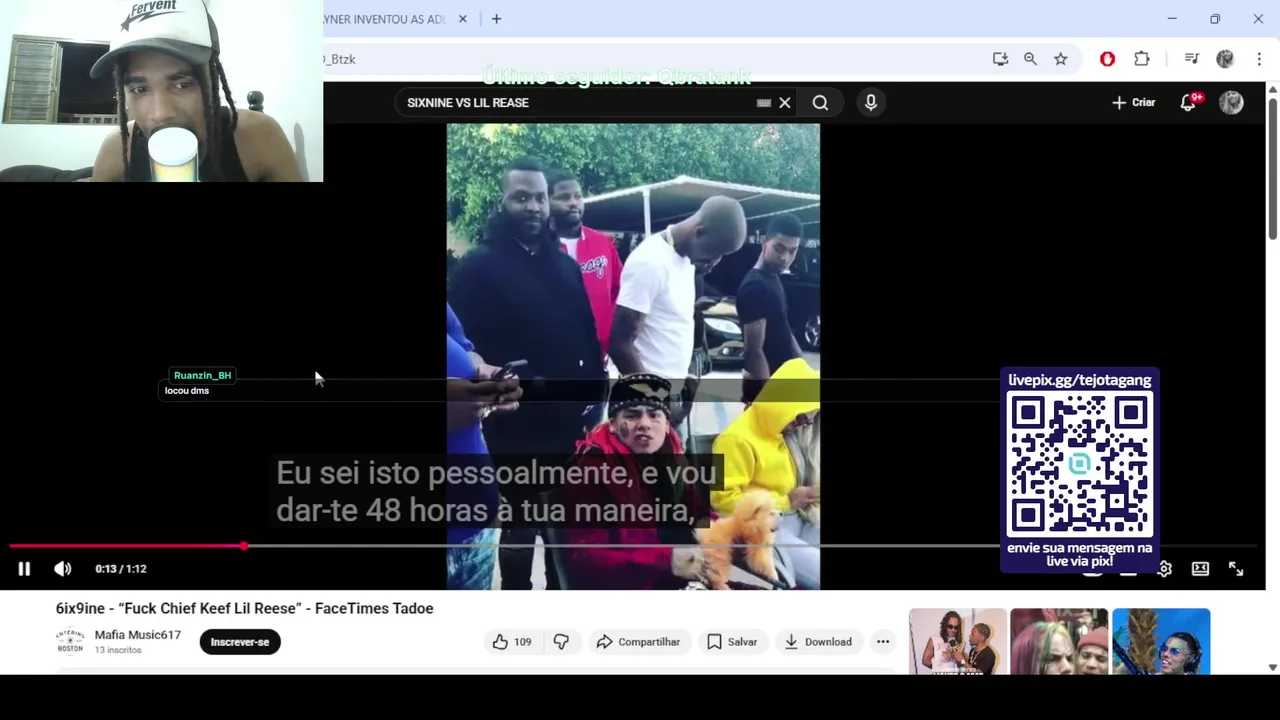Viewport: 1280px width, 720px height.
Task: Click the progress bar scrubber handle
Action: point(244,546)
